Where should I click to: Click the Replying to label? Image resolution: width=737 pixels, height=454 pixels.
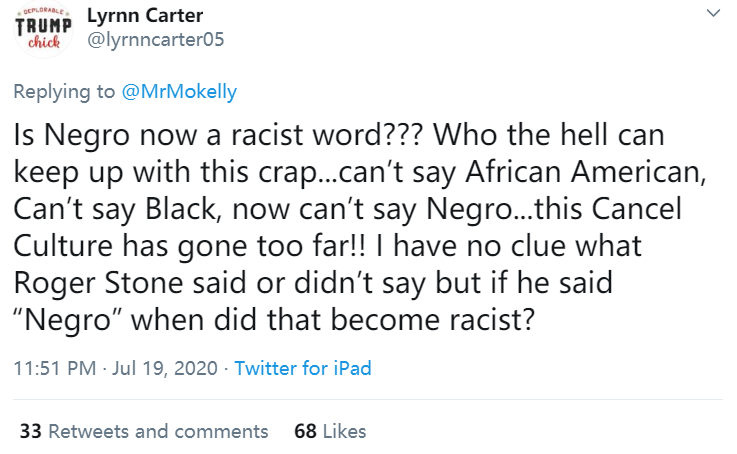click(x=64, y=91)
